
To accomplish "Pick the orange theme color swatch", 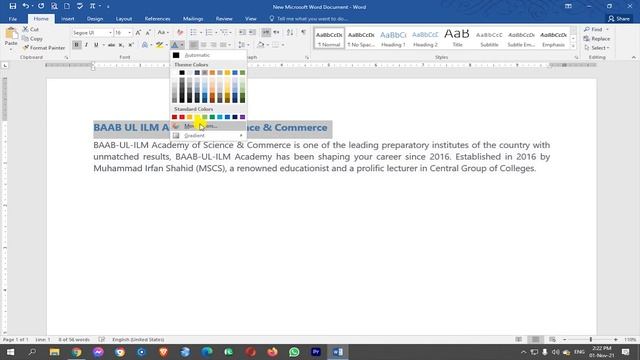I will (212, 73).
